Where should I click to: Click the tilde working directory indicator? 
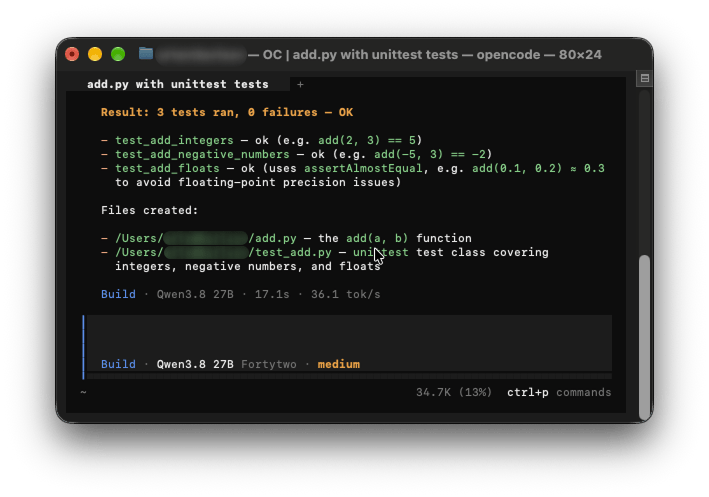83,392
